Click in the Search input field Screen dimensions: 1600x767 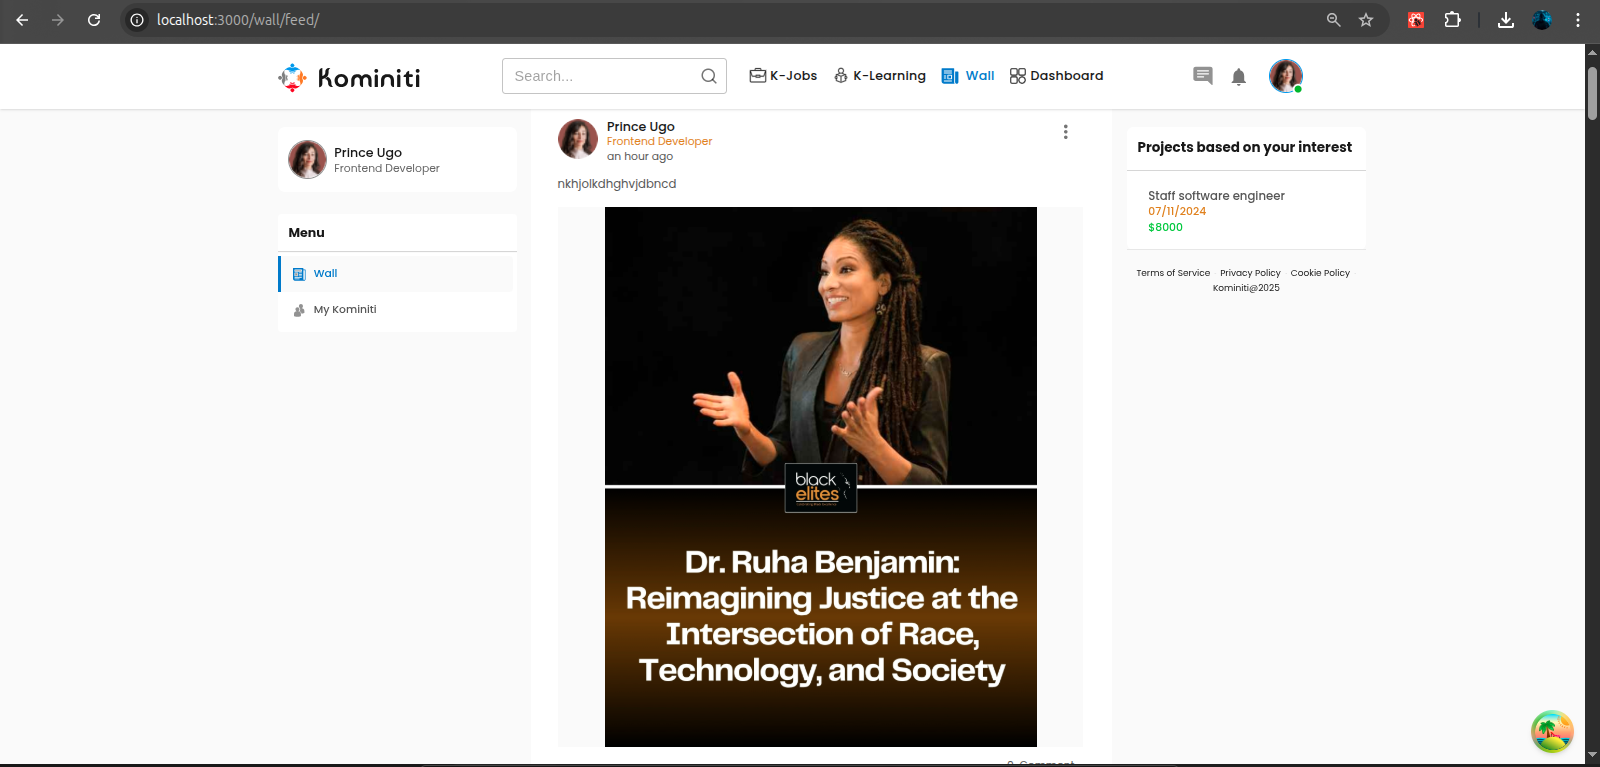click(600, 76)
